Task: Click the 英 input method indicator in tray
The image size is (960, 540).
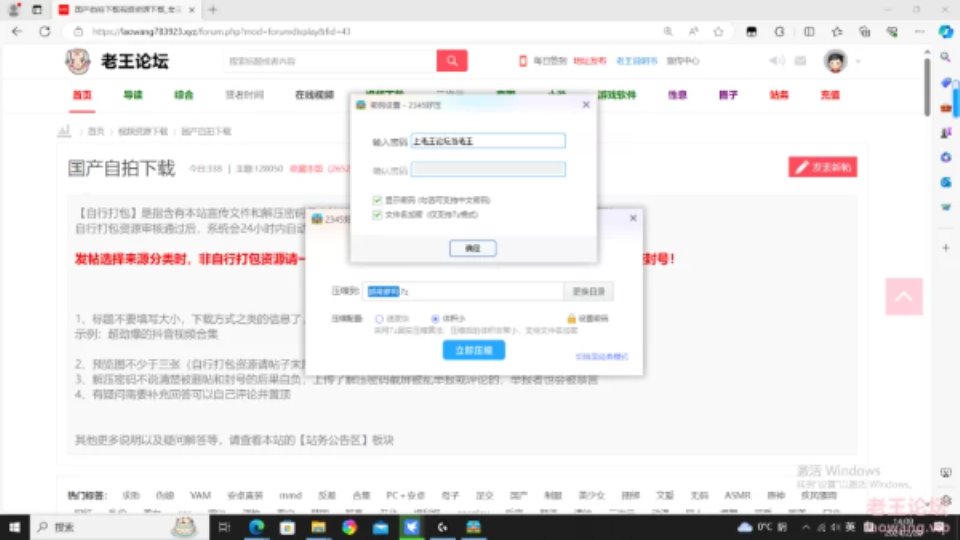Action: pyautogui.click(x=850, y=527)
